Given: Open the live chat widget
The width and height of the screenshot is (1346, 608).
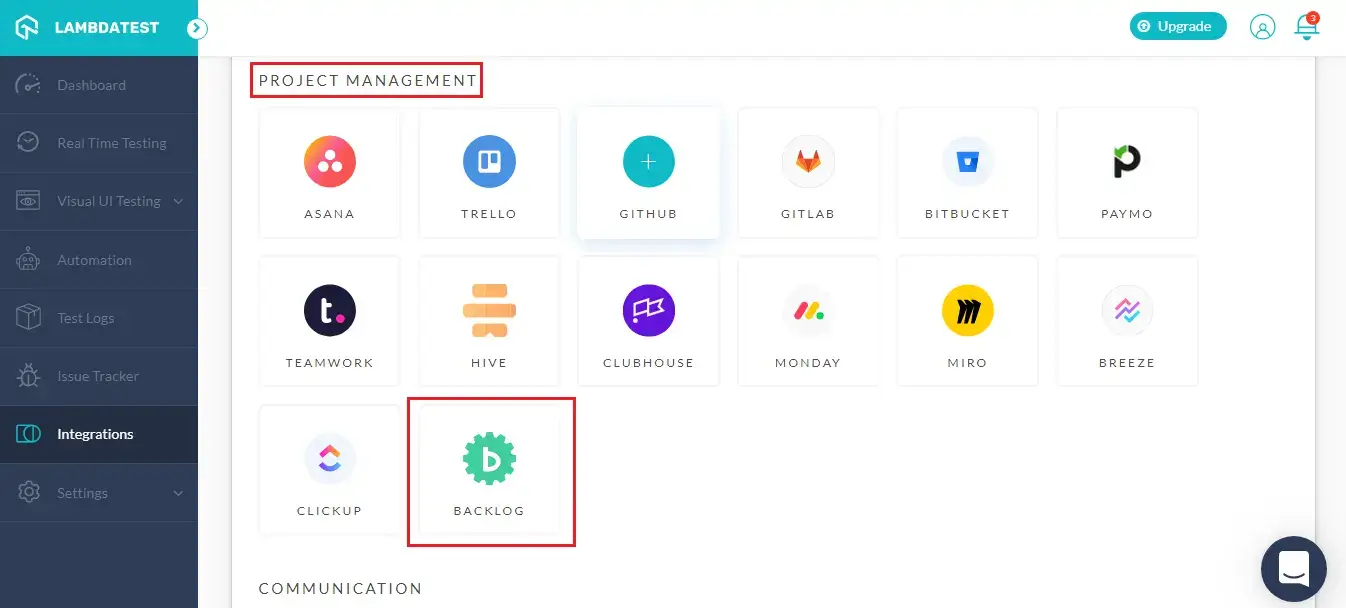Looking at the screenshot, I should (1293, 568).
